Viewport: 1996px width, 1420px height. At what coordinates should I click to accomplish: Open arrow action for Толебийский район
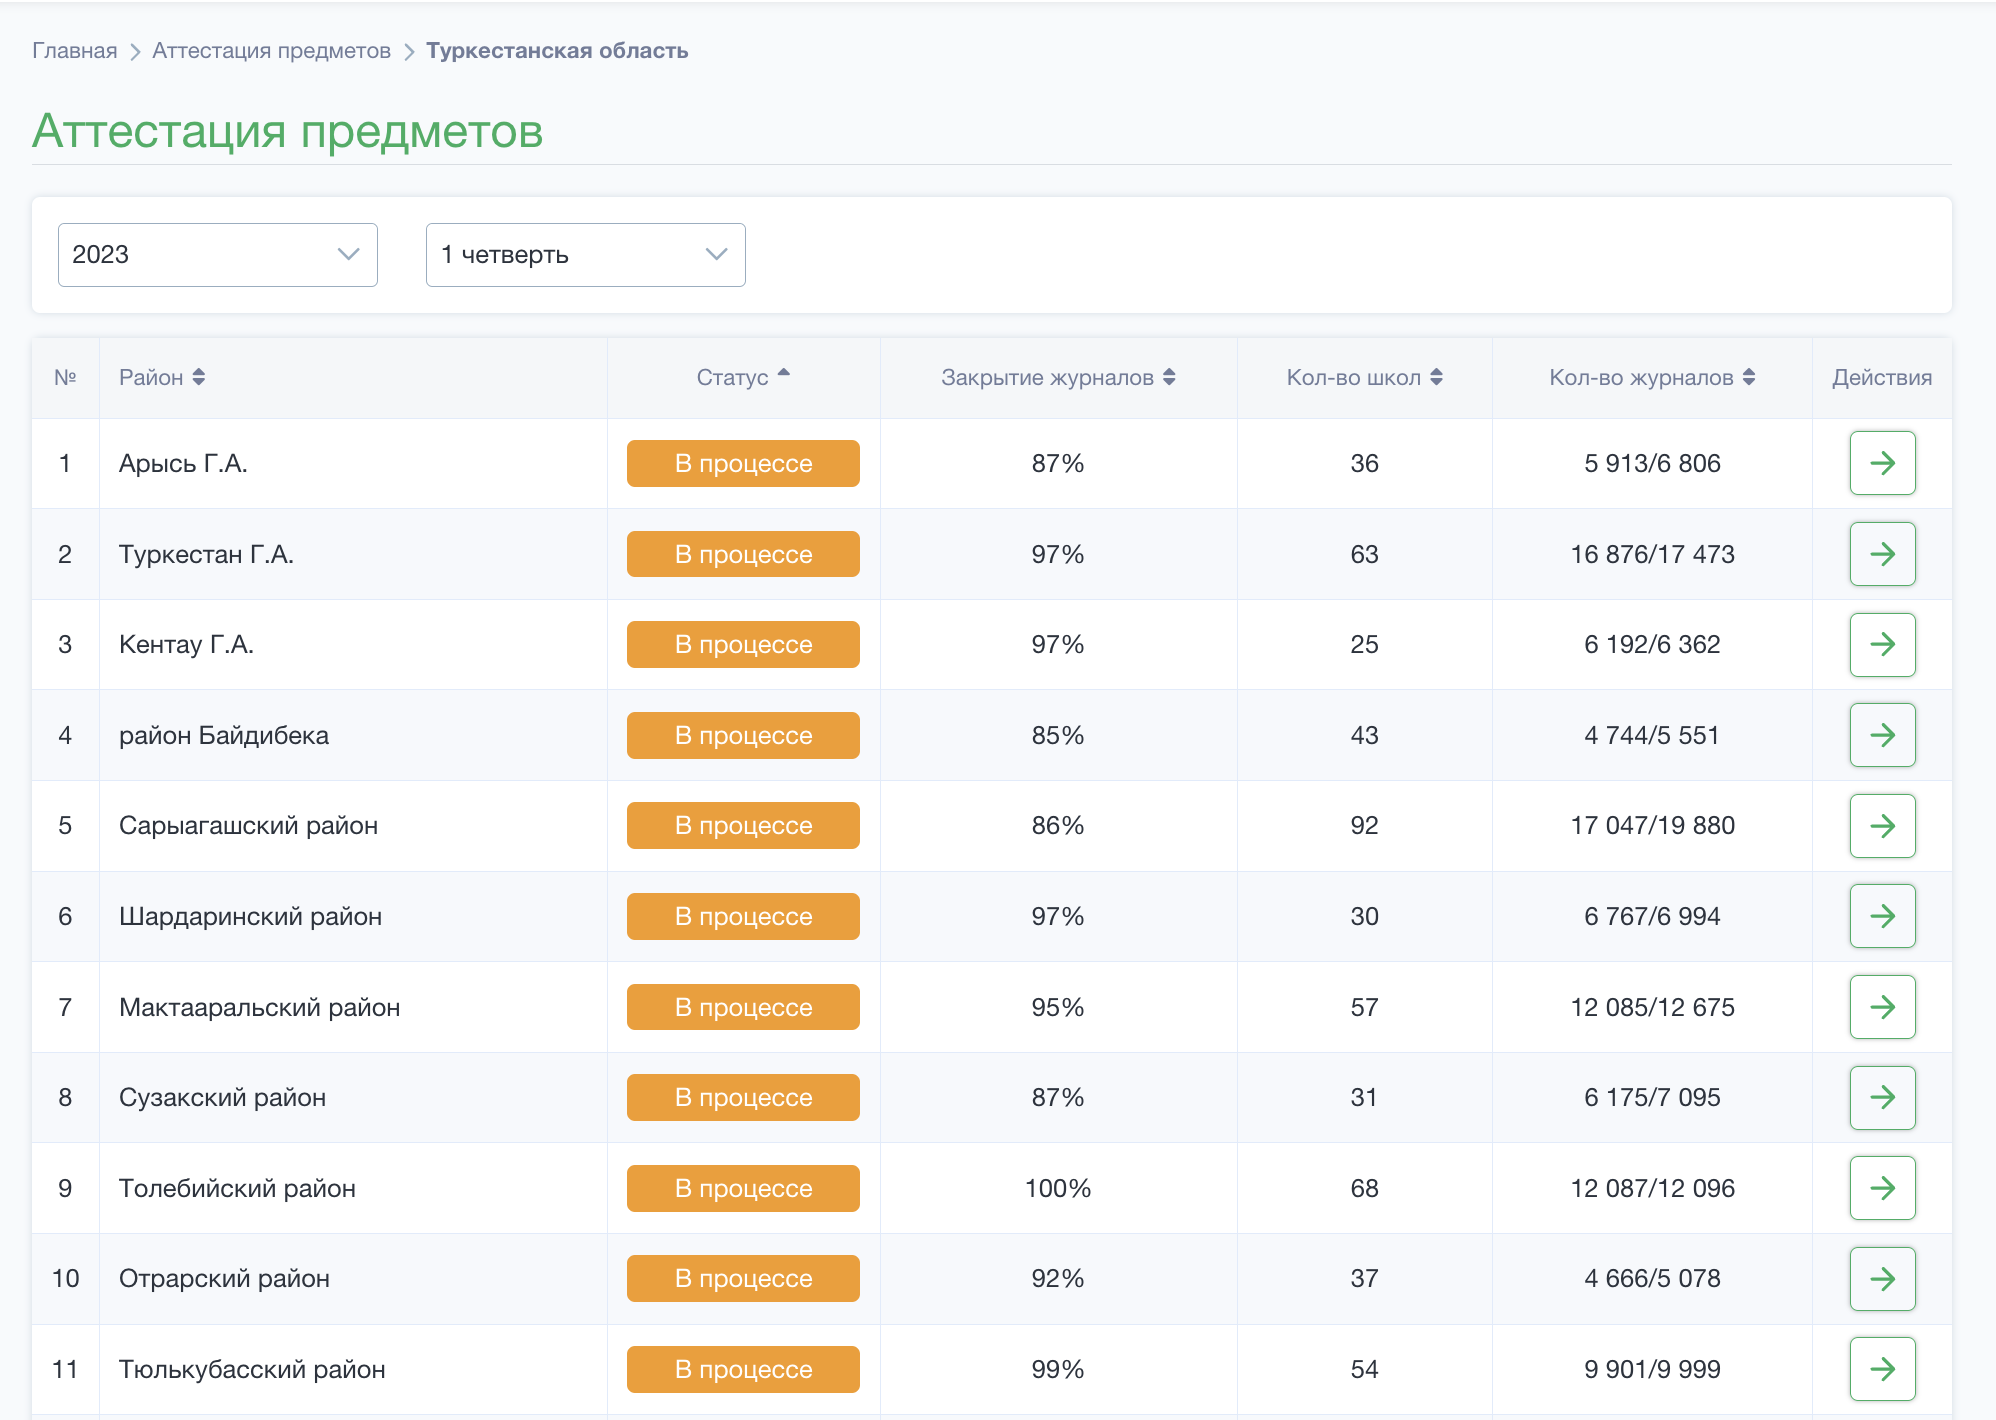pyautogui.click(x=1882, y=1188)
